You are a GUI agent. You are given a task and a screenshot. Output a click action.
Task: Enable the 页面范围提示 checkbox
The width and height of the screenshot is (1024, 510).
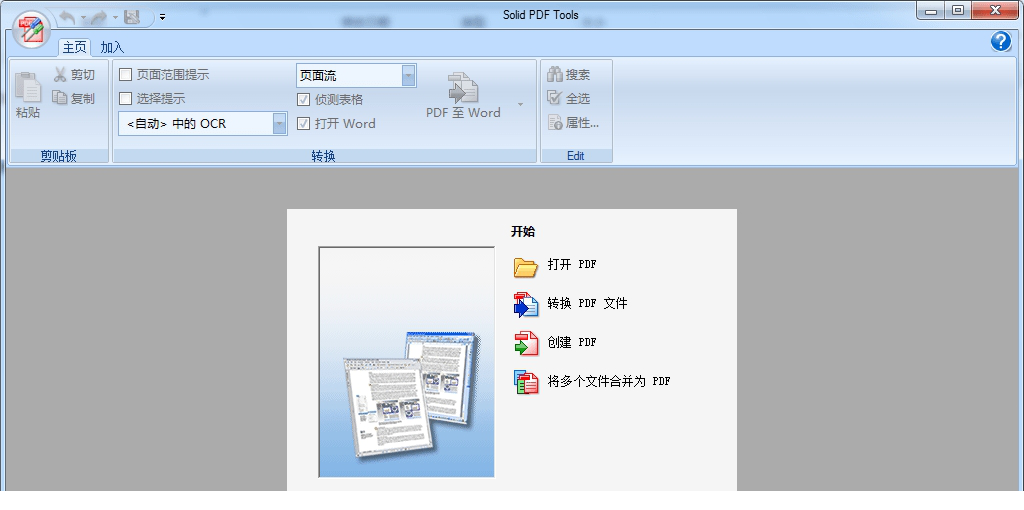tap(125, 74)
